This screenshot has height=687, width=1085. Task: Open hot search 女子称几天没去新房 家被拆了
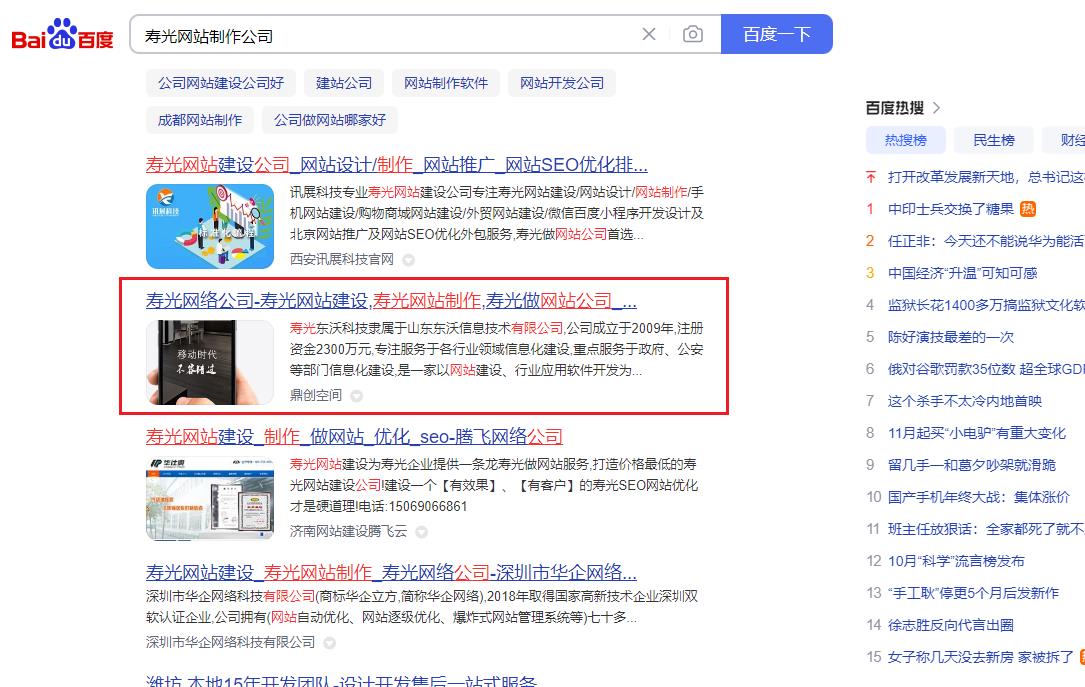tap(981, 657)
